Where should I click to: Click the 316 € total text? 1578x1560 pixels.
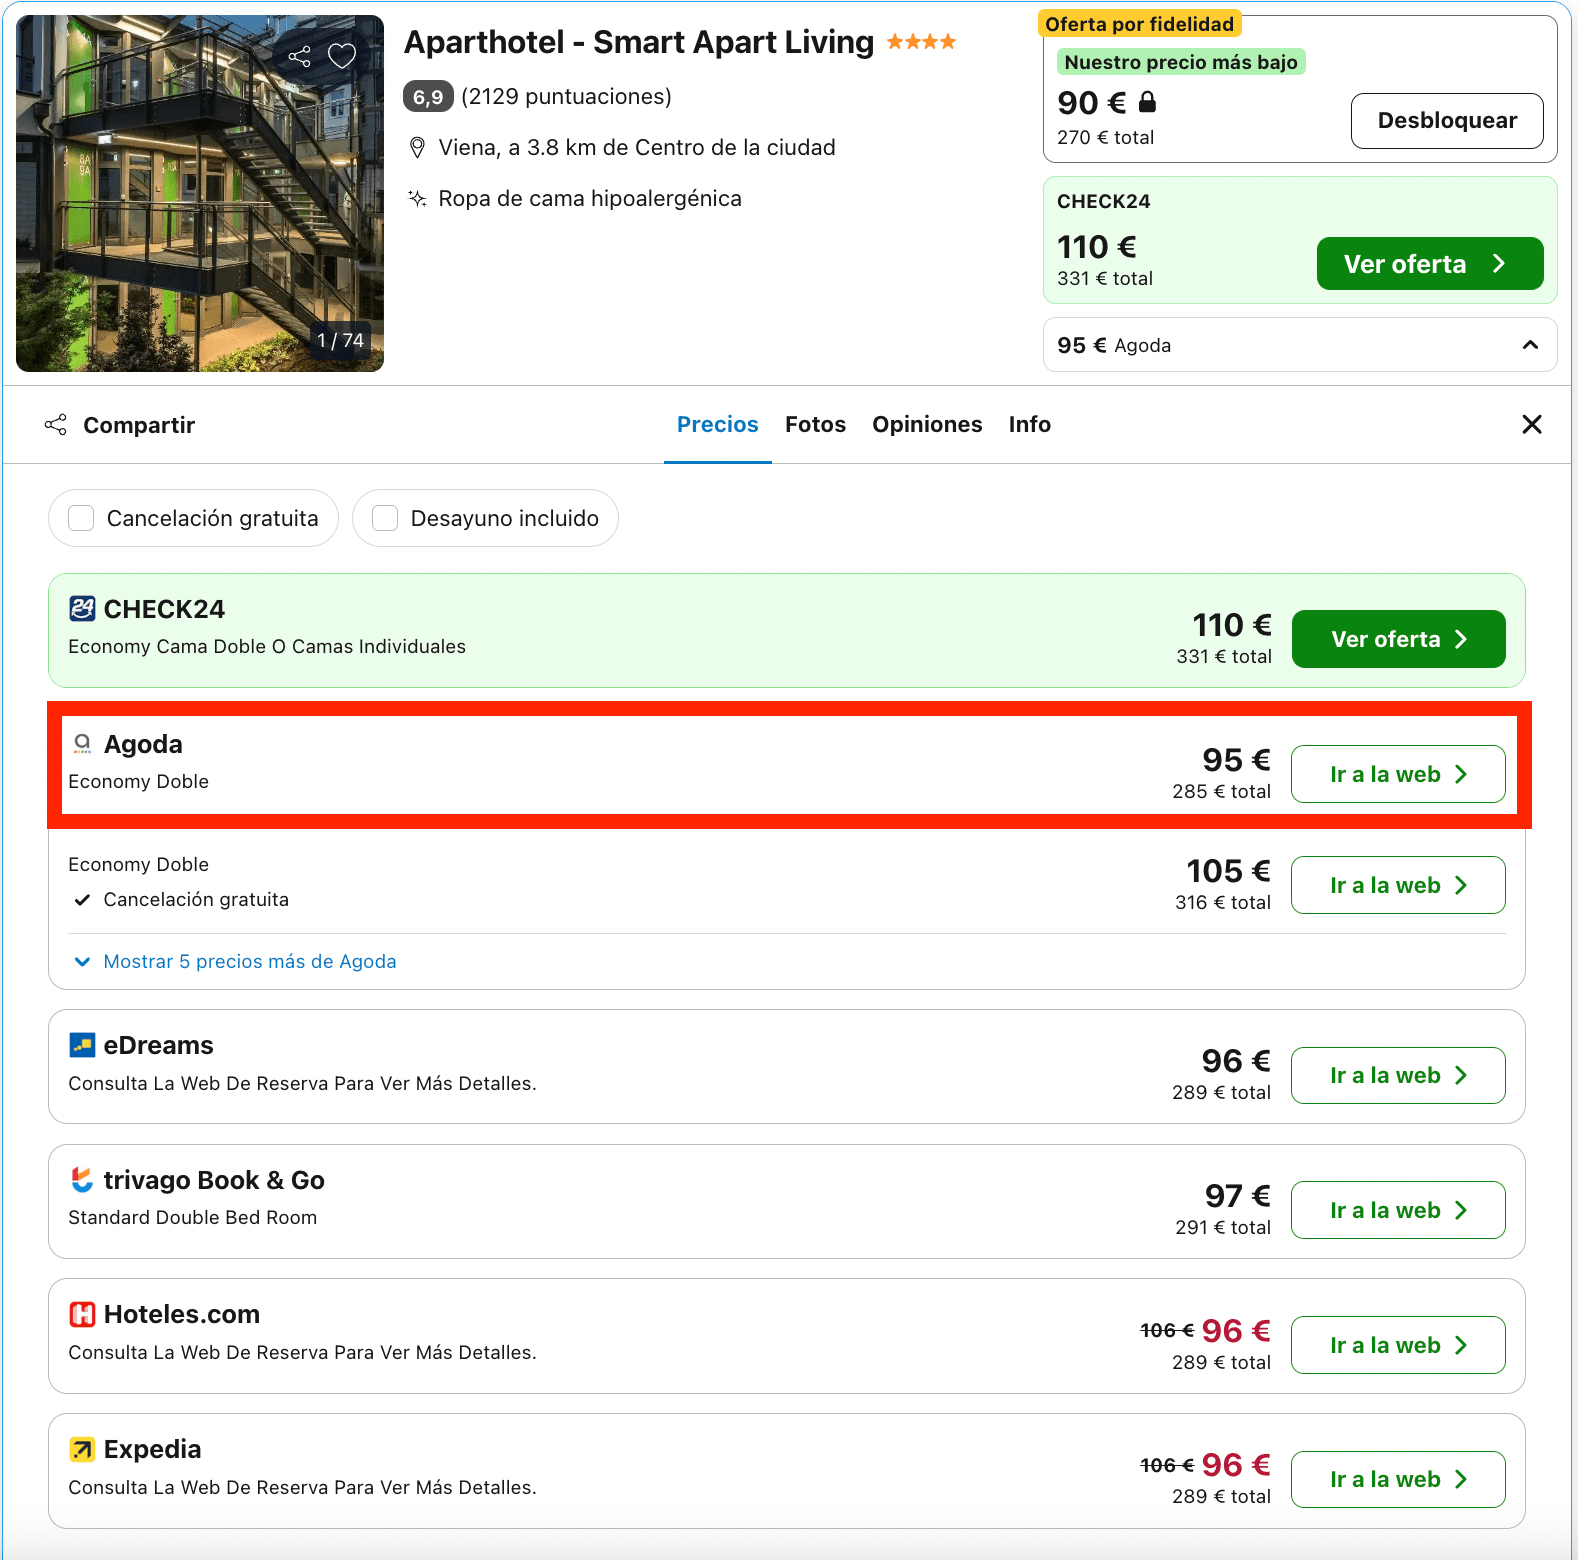point(1223,903)
